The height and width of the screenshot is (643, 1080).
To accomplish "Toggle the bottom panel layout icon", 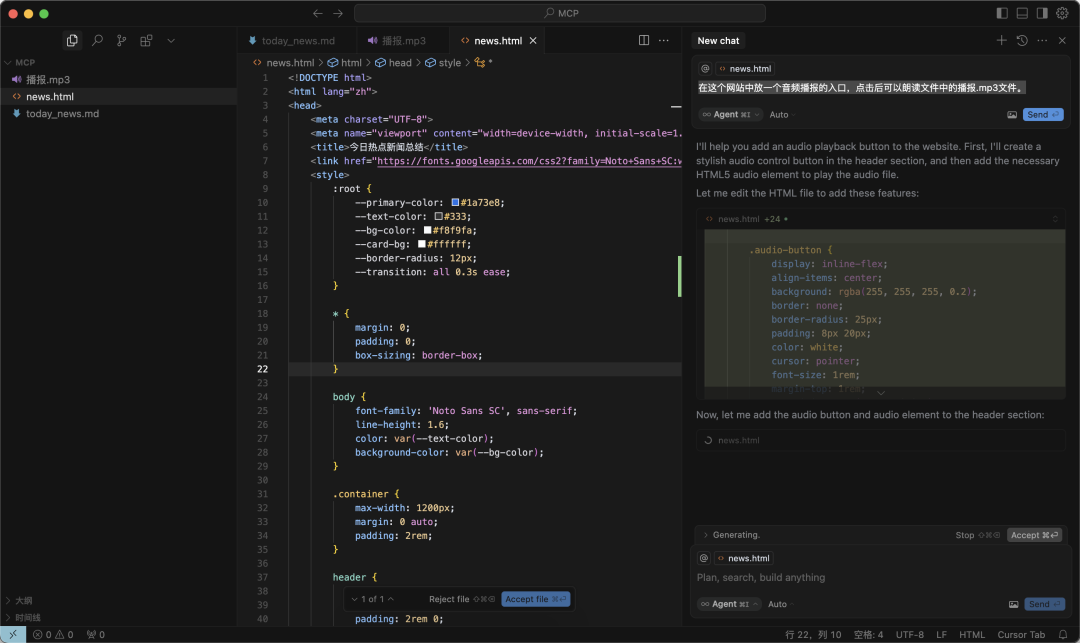I will click(1022, 13).
